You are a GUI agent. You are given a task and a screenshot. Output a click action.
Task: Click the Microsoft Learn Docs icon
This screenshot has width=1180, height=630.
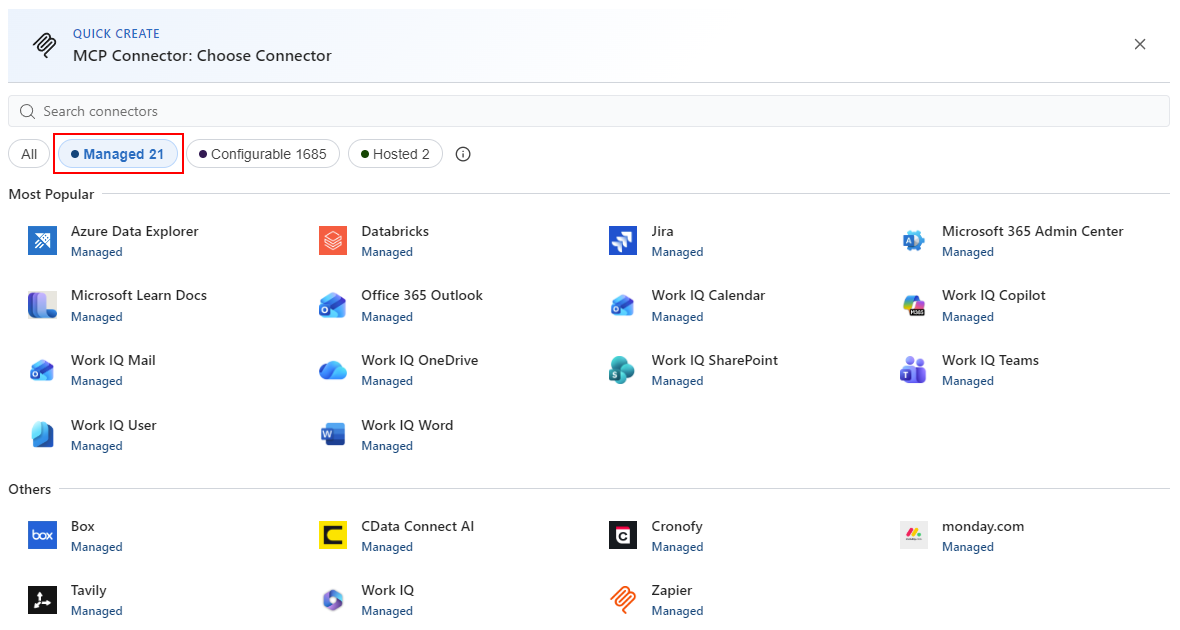[x=42, y=306]
